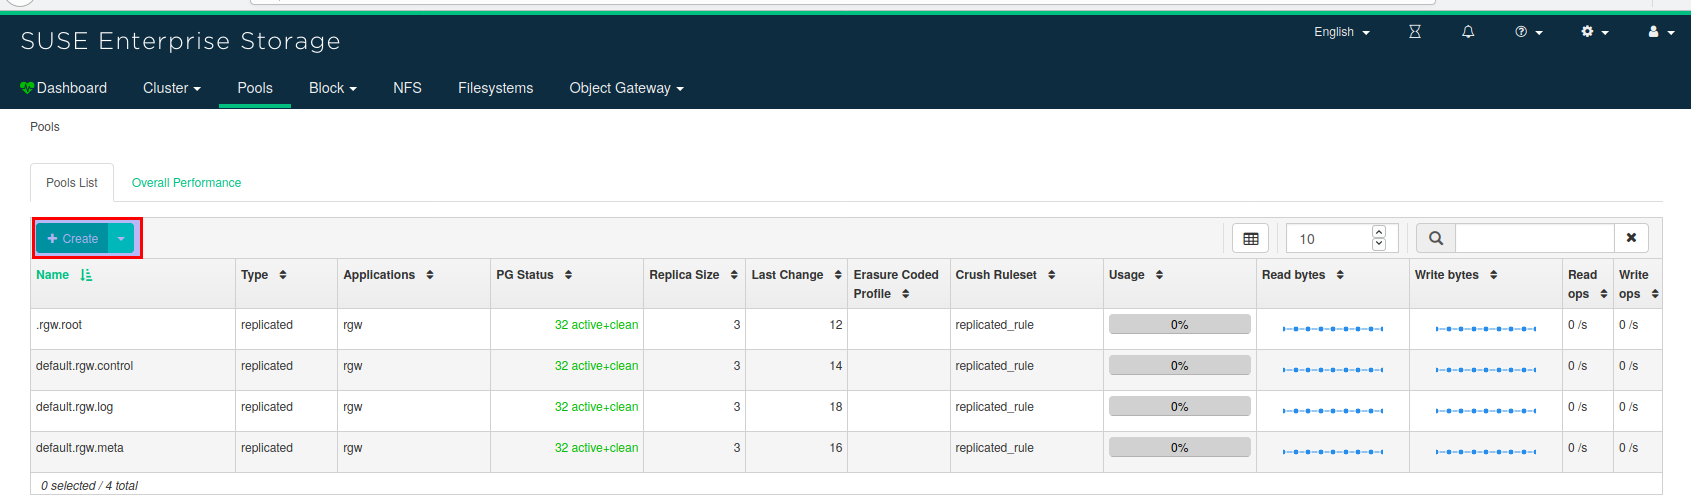1691x497 pixels.
Task: Toggle sorting on Usage column
Action: pyautogui.click(x=1135, y=275)
